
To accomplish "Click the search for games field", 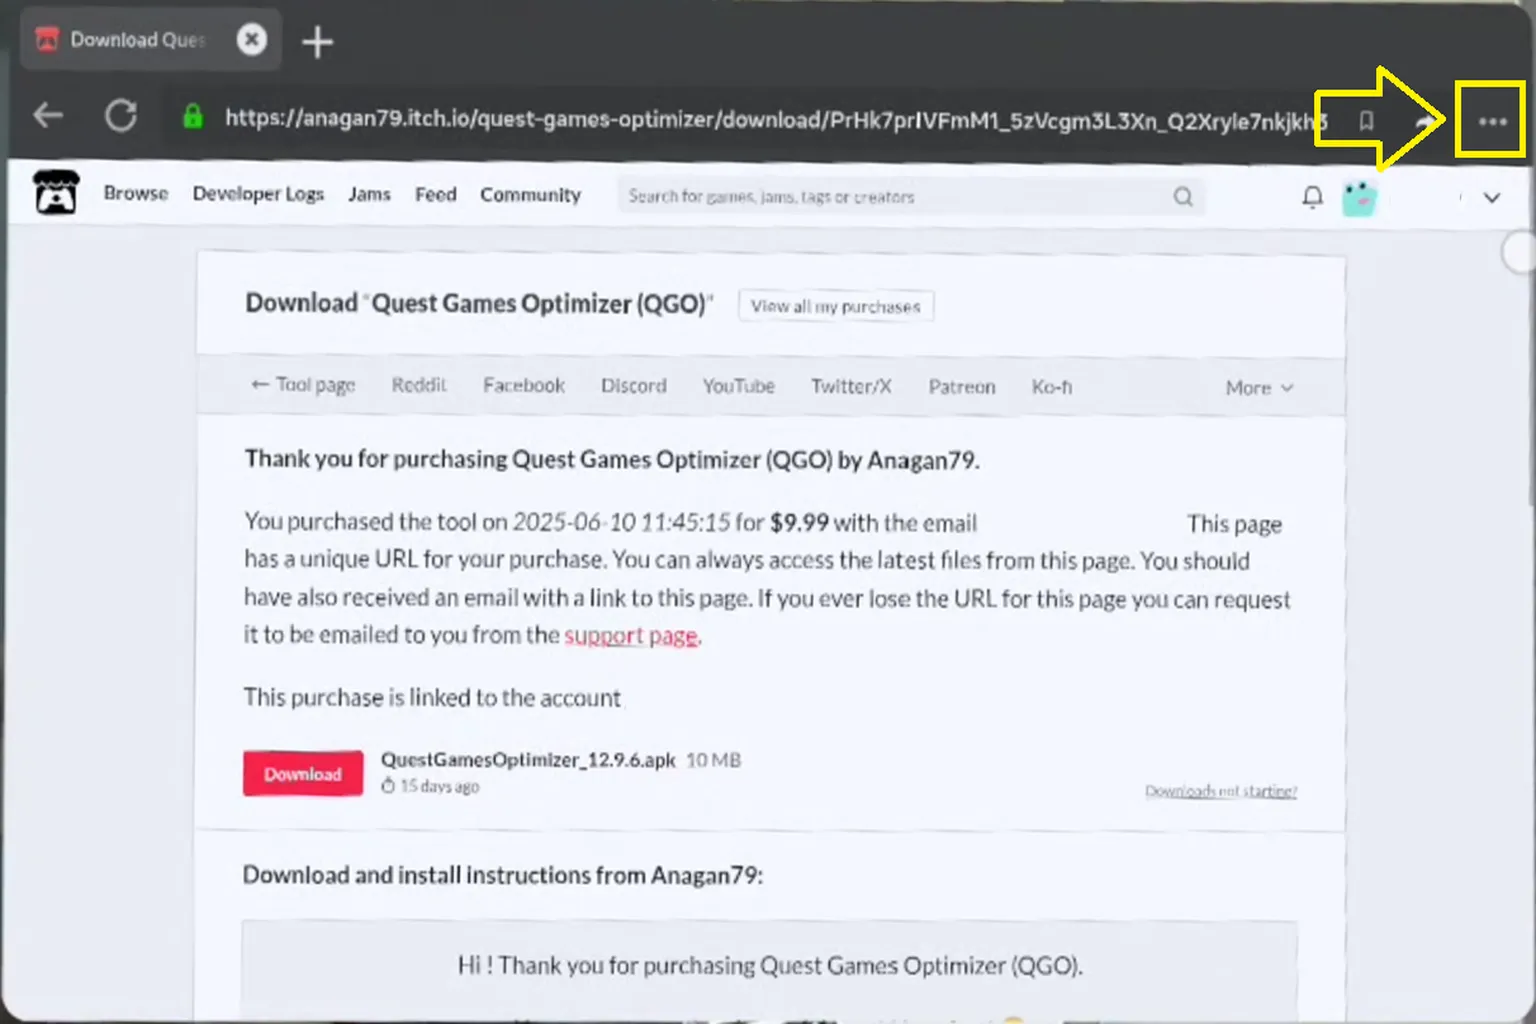I will tap(910, 197).
